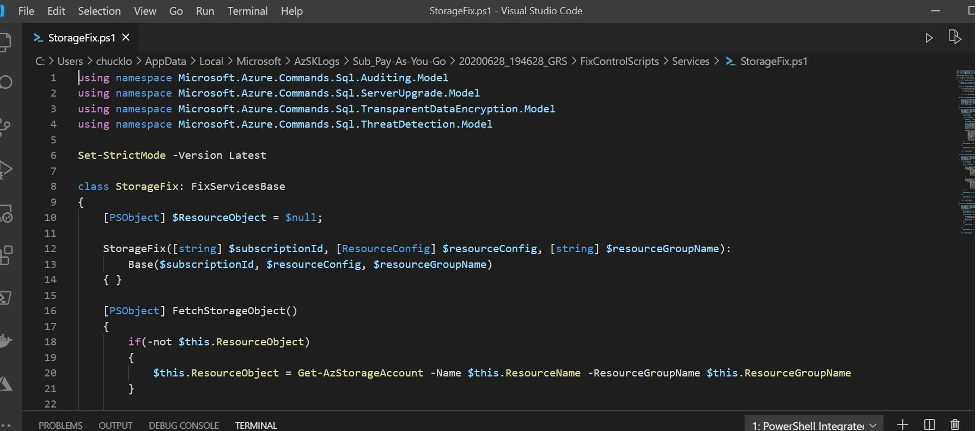Expand the 'AzSKLogs' breadcrumb segment

tap(317, 61)
